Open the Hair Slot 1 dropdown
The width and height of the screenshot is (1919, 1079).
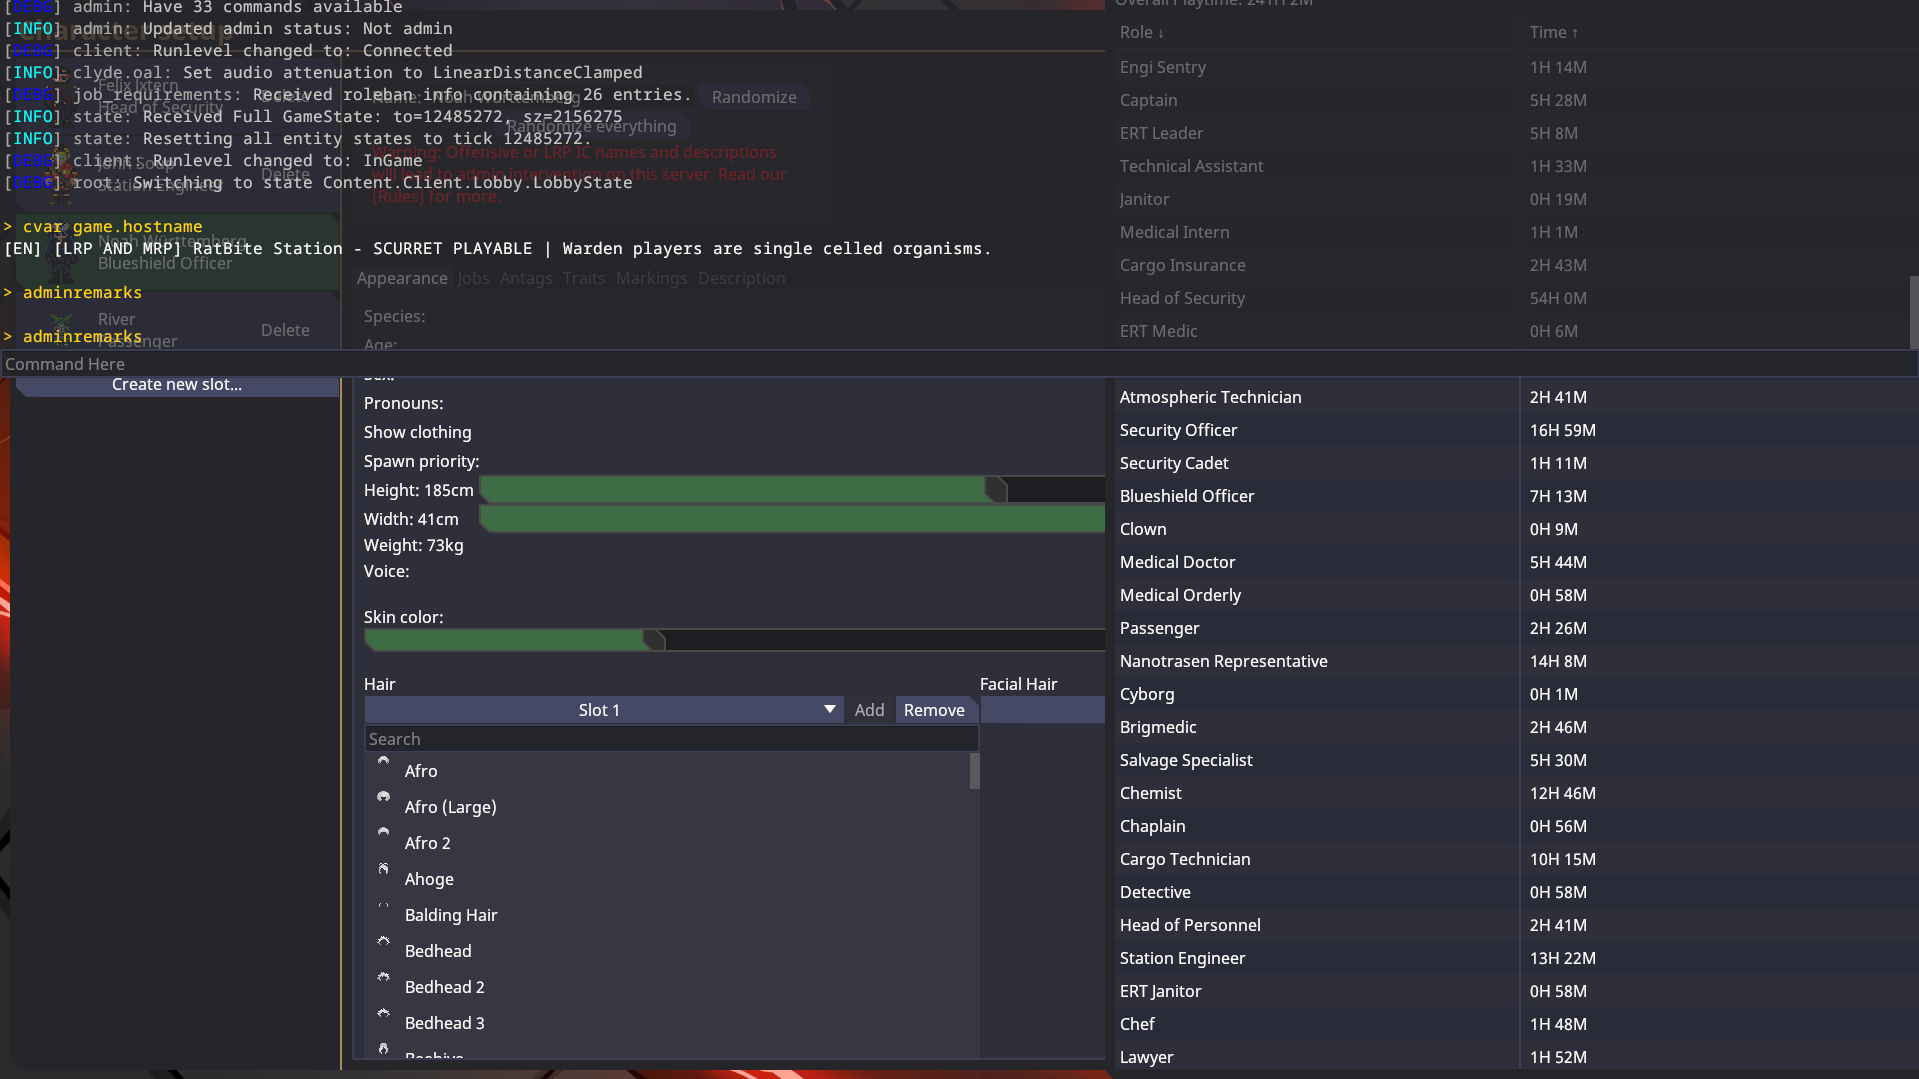603,710
